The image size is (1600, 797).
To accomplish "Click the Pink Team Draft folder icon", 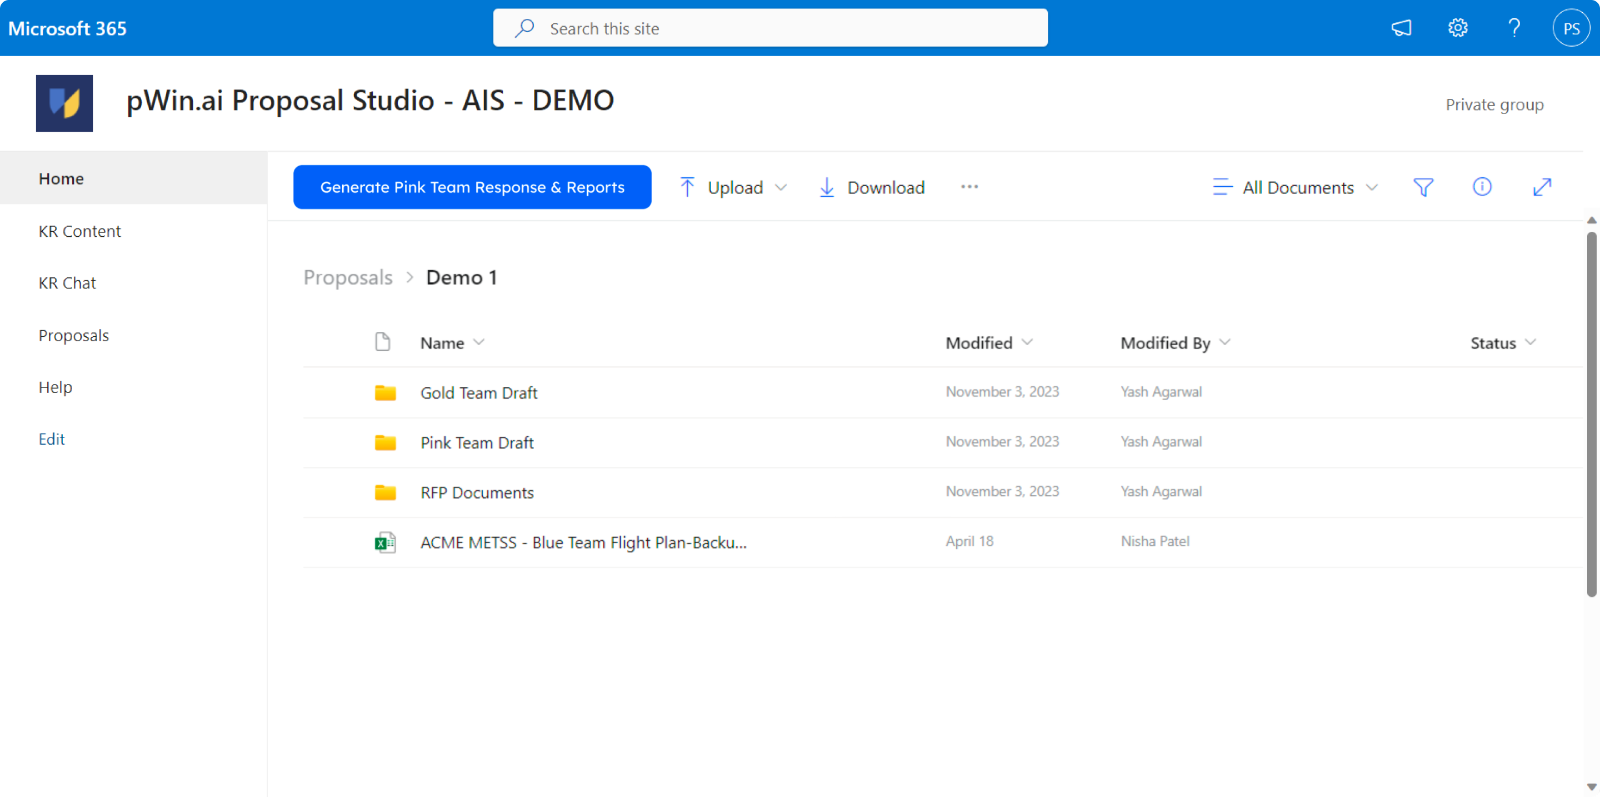I will point(385,443).
